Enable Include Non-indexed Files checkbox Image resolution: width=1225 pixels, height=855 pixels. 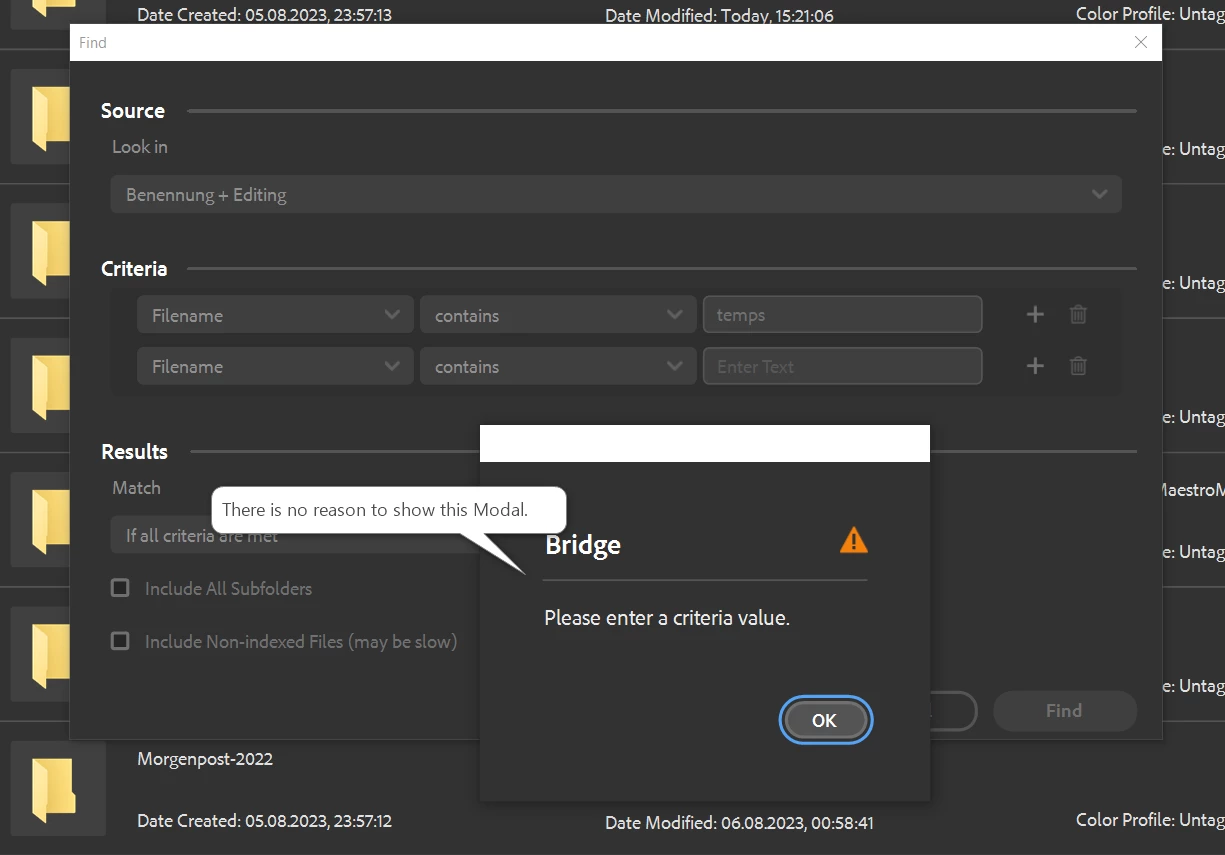coord(120,641)
